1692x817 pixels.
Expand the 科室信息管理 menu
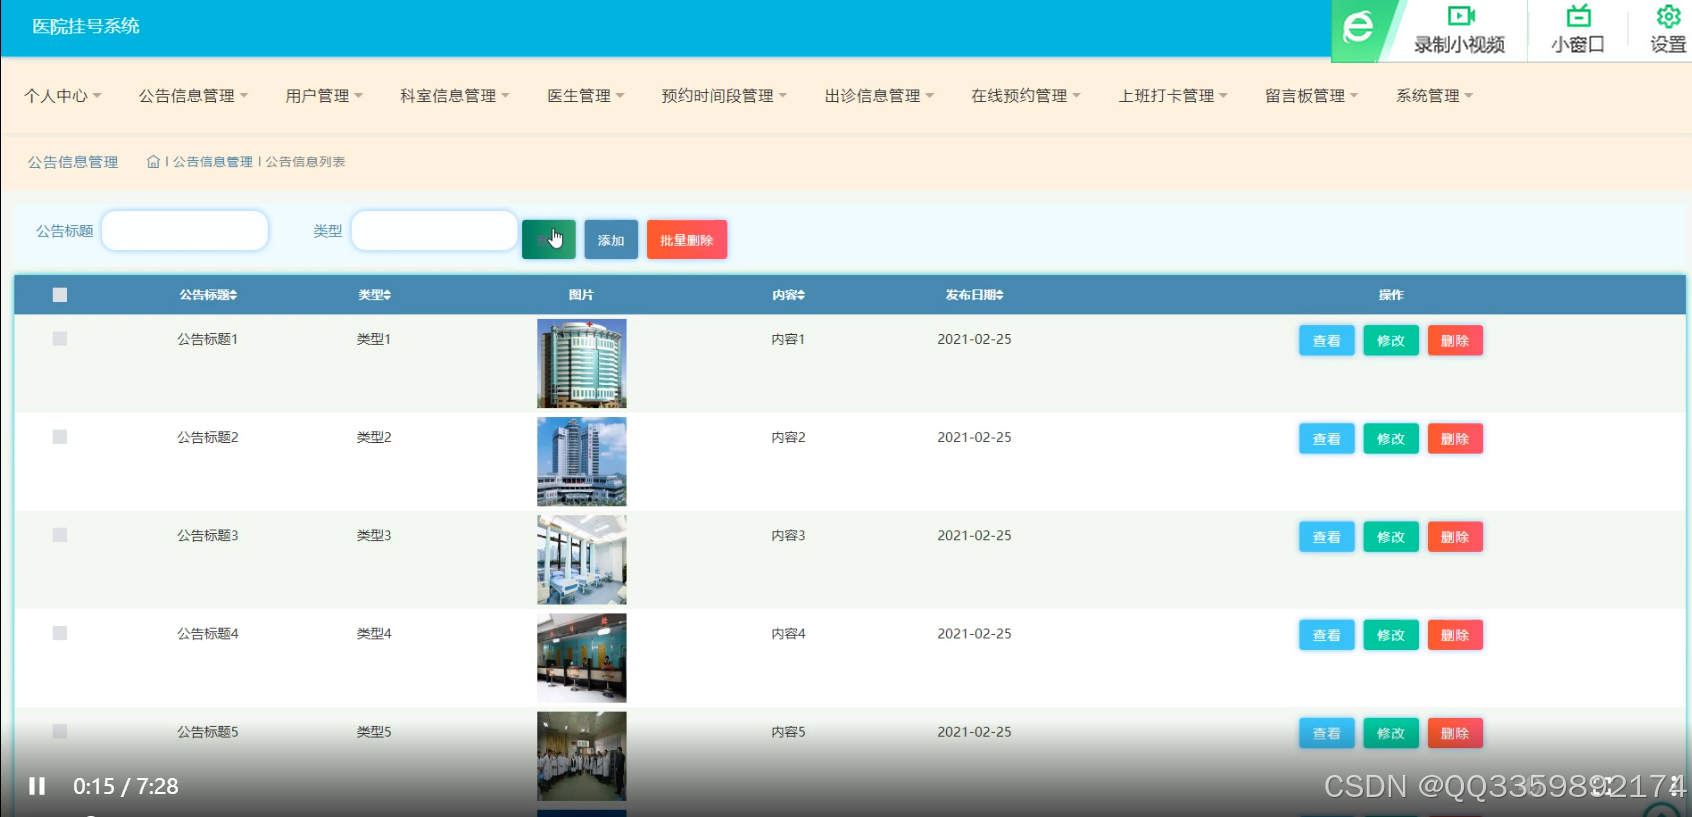tap(455, 96)
